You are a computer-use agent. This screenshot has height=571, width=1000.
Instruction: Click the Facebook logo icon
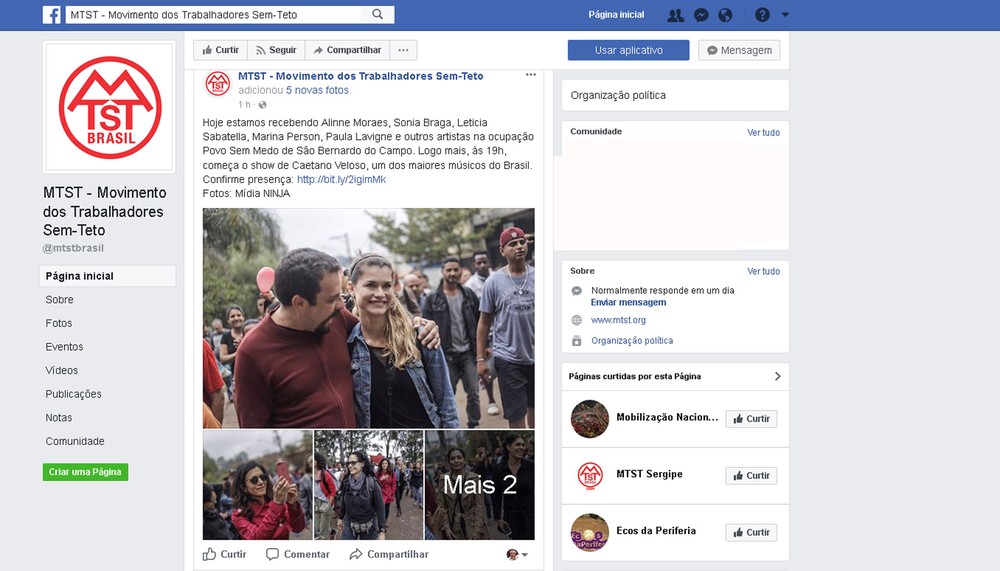click(51, 15)
